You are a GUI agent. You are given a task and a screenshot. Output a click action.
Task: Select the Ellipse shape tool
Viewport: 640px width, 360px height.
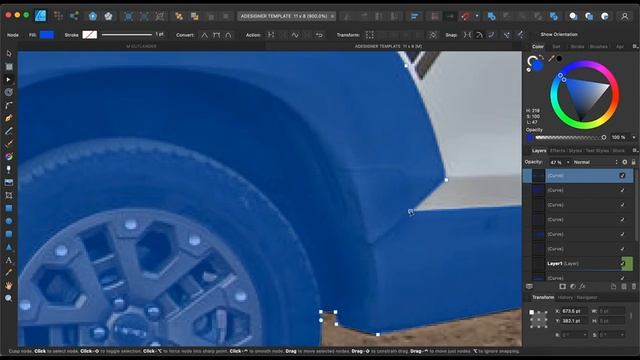click(x=9, y=221)
